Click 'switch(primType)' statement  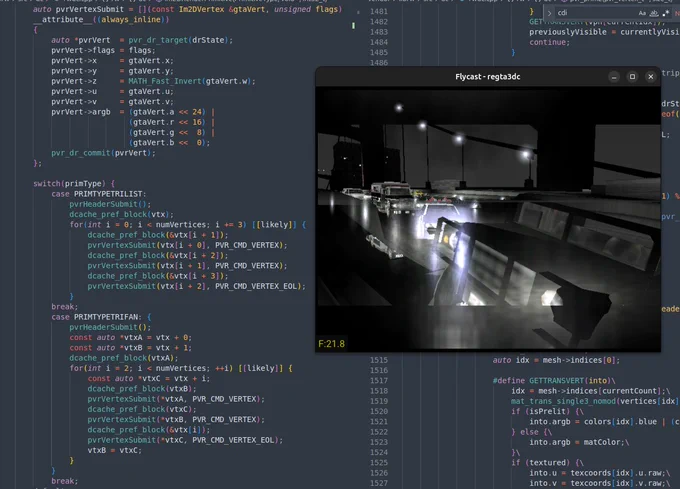click(74, 183)
